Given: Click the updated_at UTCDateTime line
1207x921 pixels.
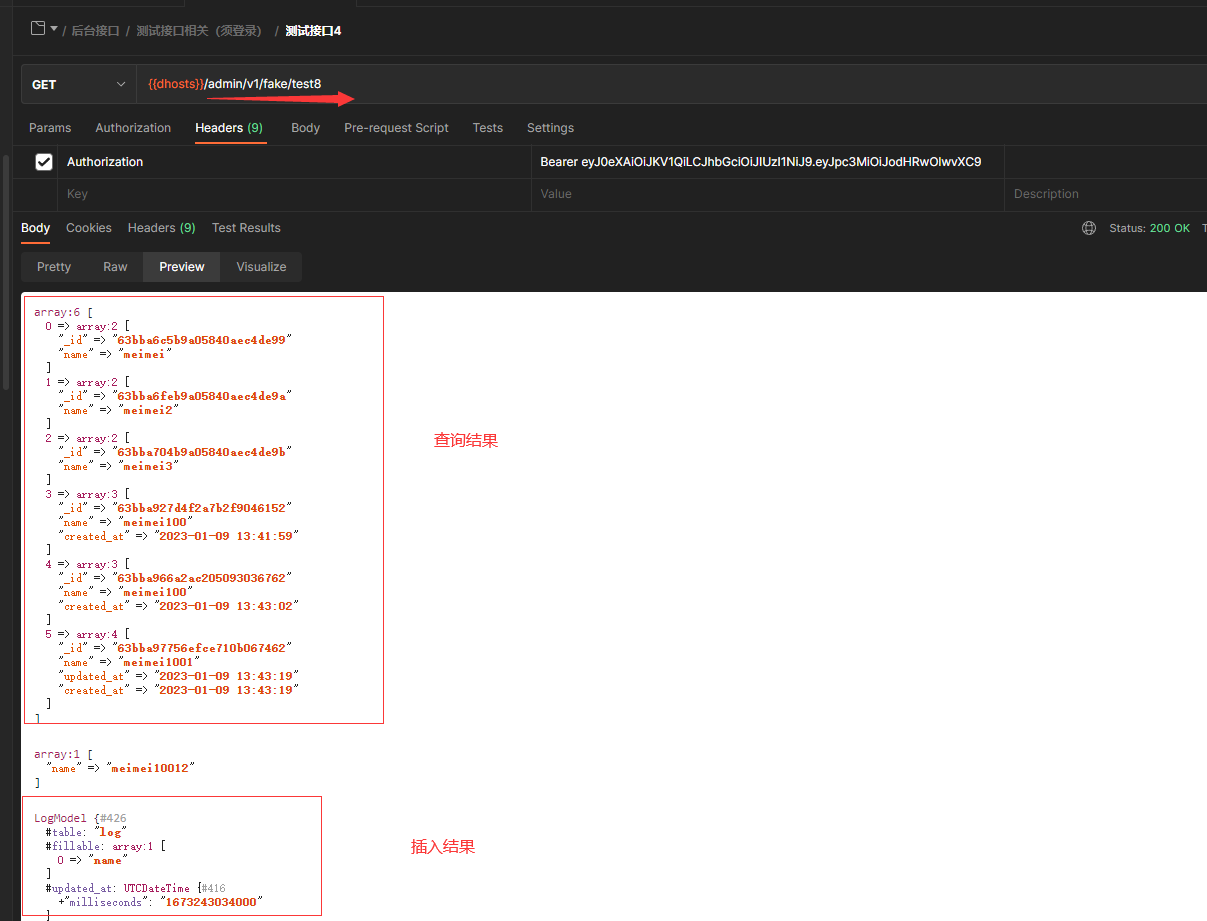Looking at the screenshot, I should 136,888.
